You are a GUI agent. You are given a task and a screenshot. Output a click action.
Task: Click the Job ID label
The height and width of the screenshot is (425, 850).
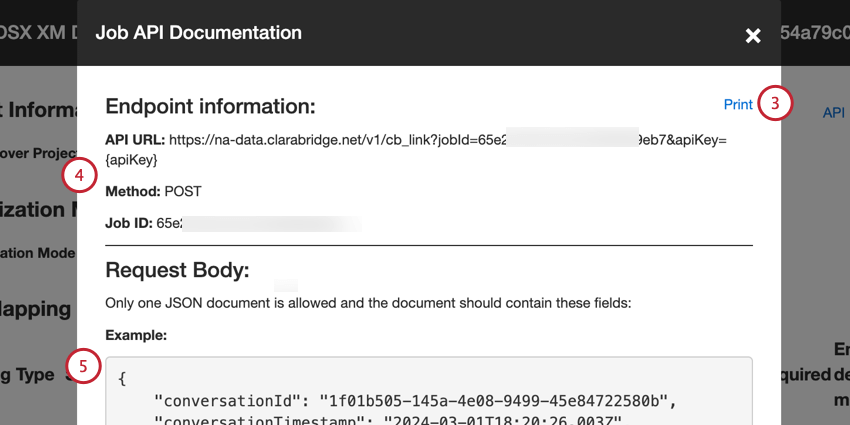(129, 223)
